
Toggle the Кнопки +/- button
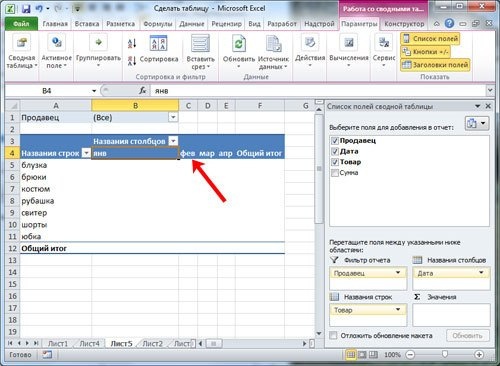[425, 52]
